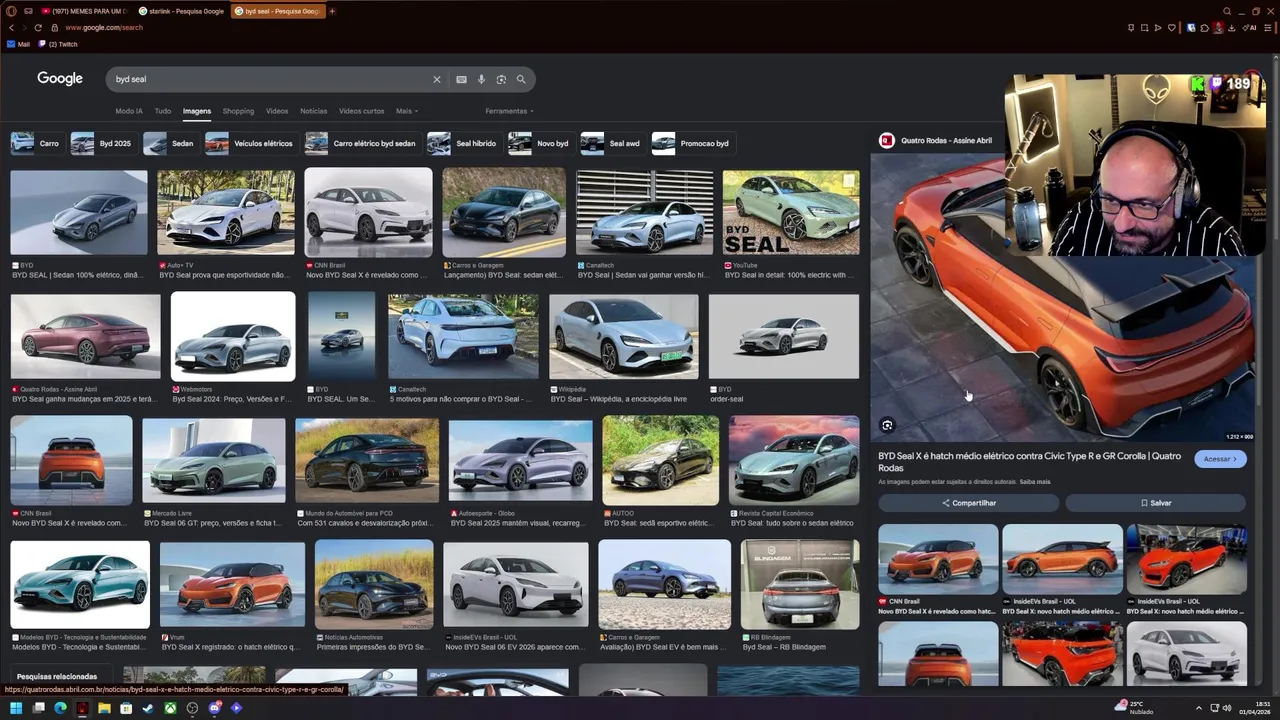The image size is (1280, 720).
Task: Open the Opera menu logo icon
Action: click(10, 11)
